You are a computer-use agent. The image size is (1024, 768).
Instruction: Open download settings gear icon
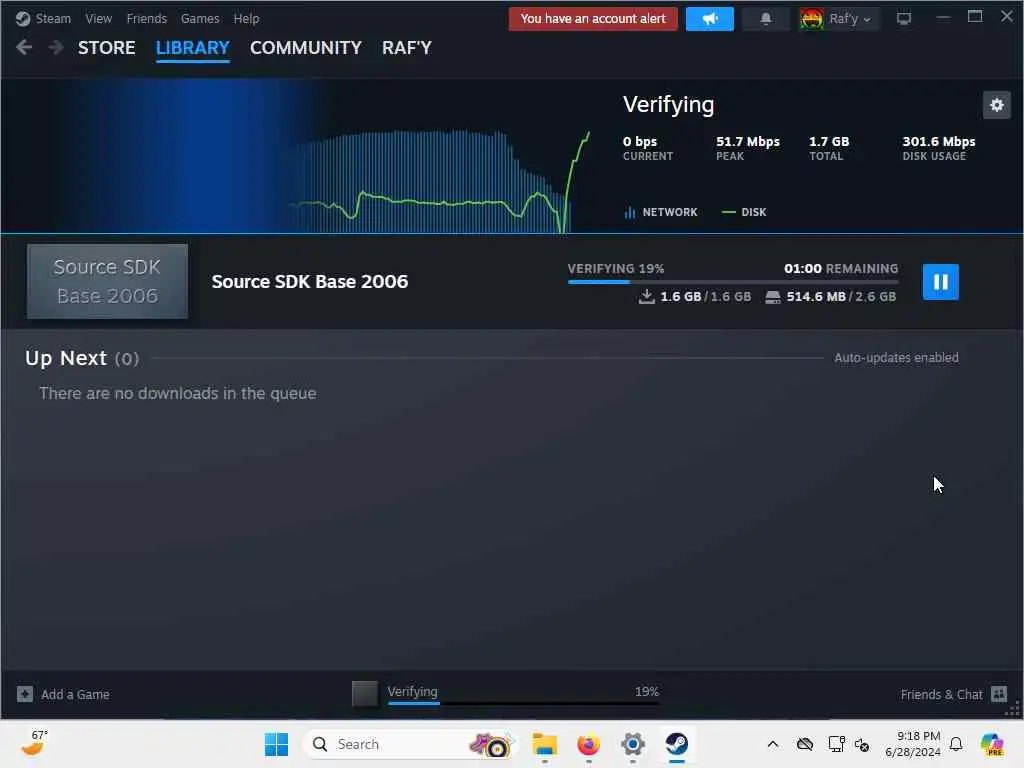click(997, 105)
